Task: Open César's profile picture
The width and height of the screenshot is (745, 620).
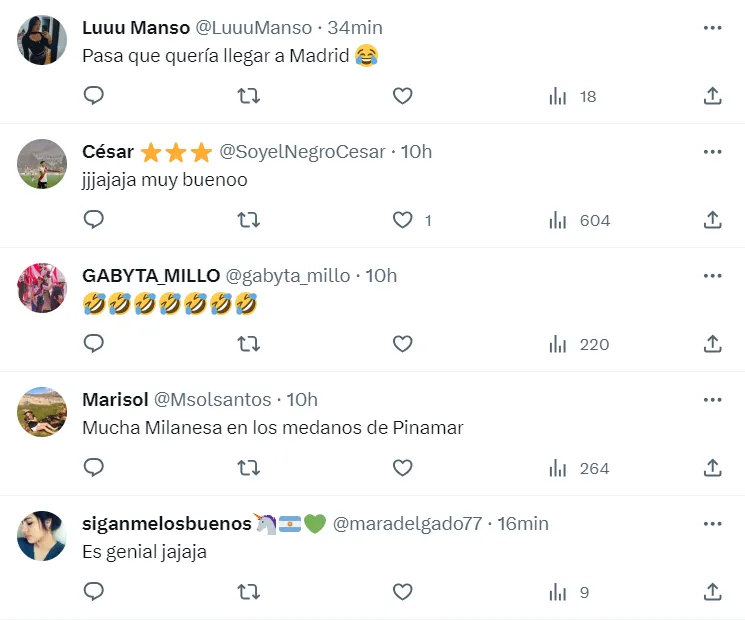Action: 42,165
